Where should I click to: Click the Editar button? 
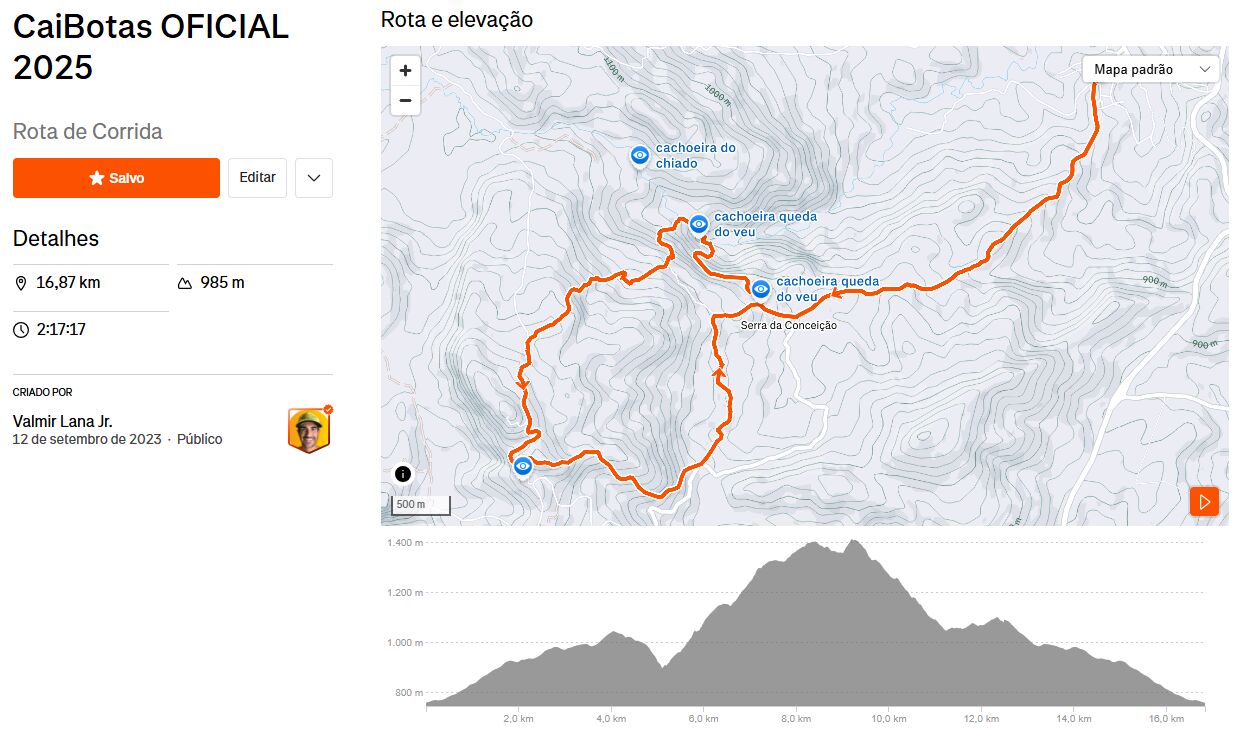(257, 178)
